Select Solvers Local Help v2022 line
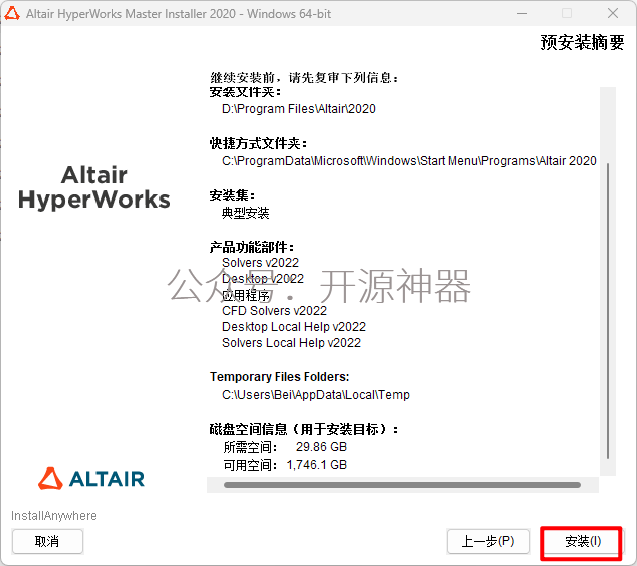Screen dimensions: 637x566 pos(291,343)
